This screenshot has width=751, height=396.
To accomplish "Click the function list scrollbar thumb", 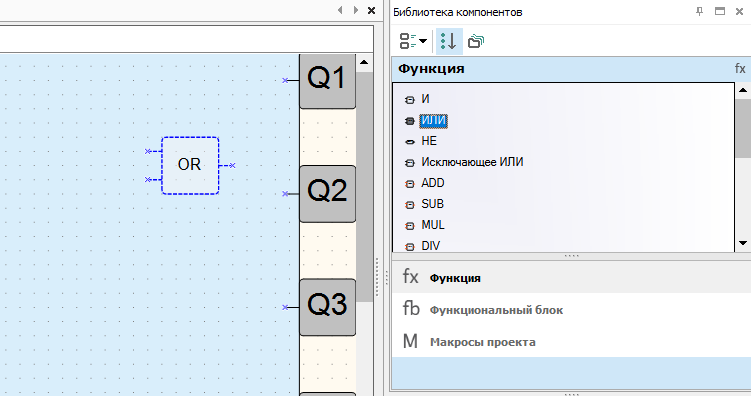I will coord(743,128).
